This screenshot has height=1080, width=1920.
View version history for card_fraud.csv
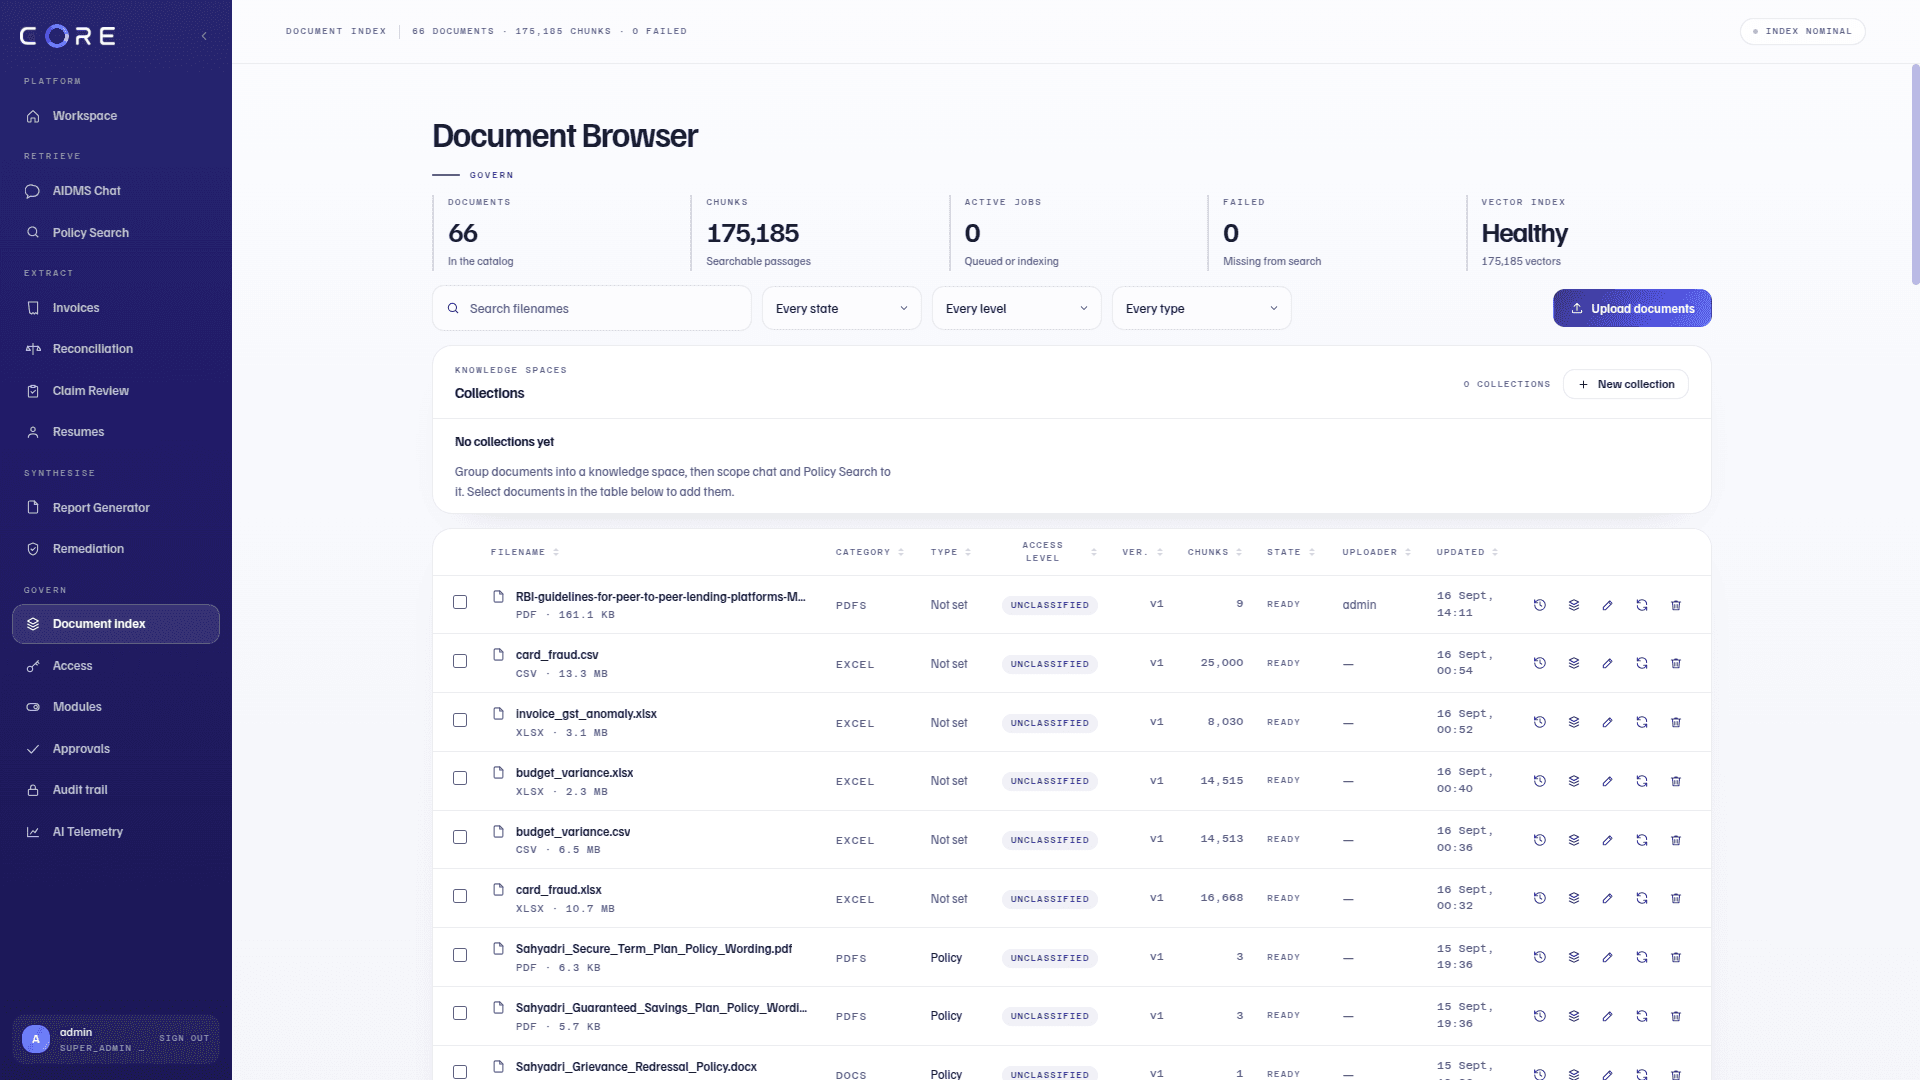click(x=1540, y=663)
